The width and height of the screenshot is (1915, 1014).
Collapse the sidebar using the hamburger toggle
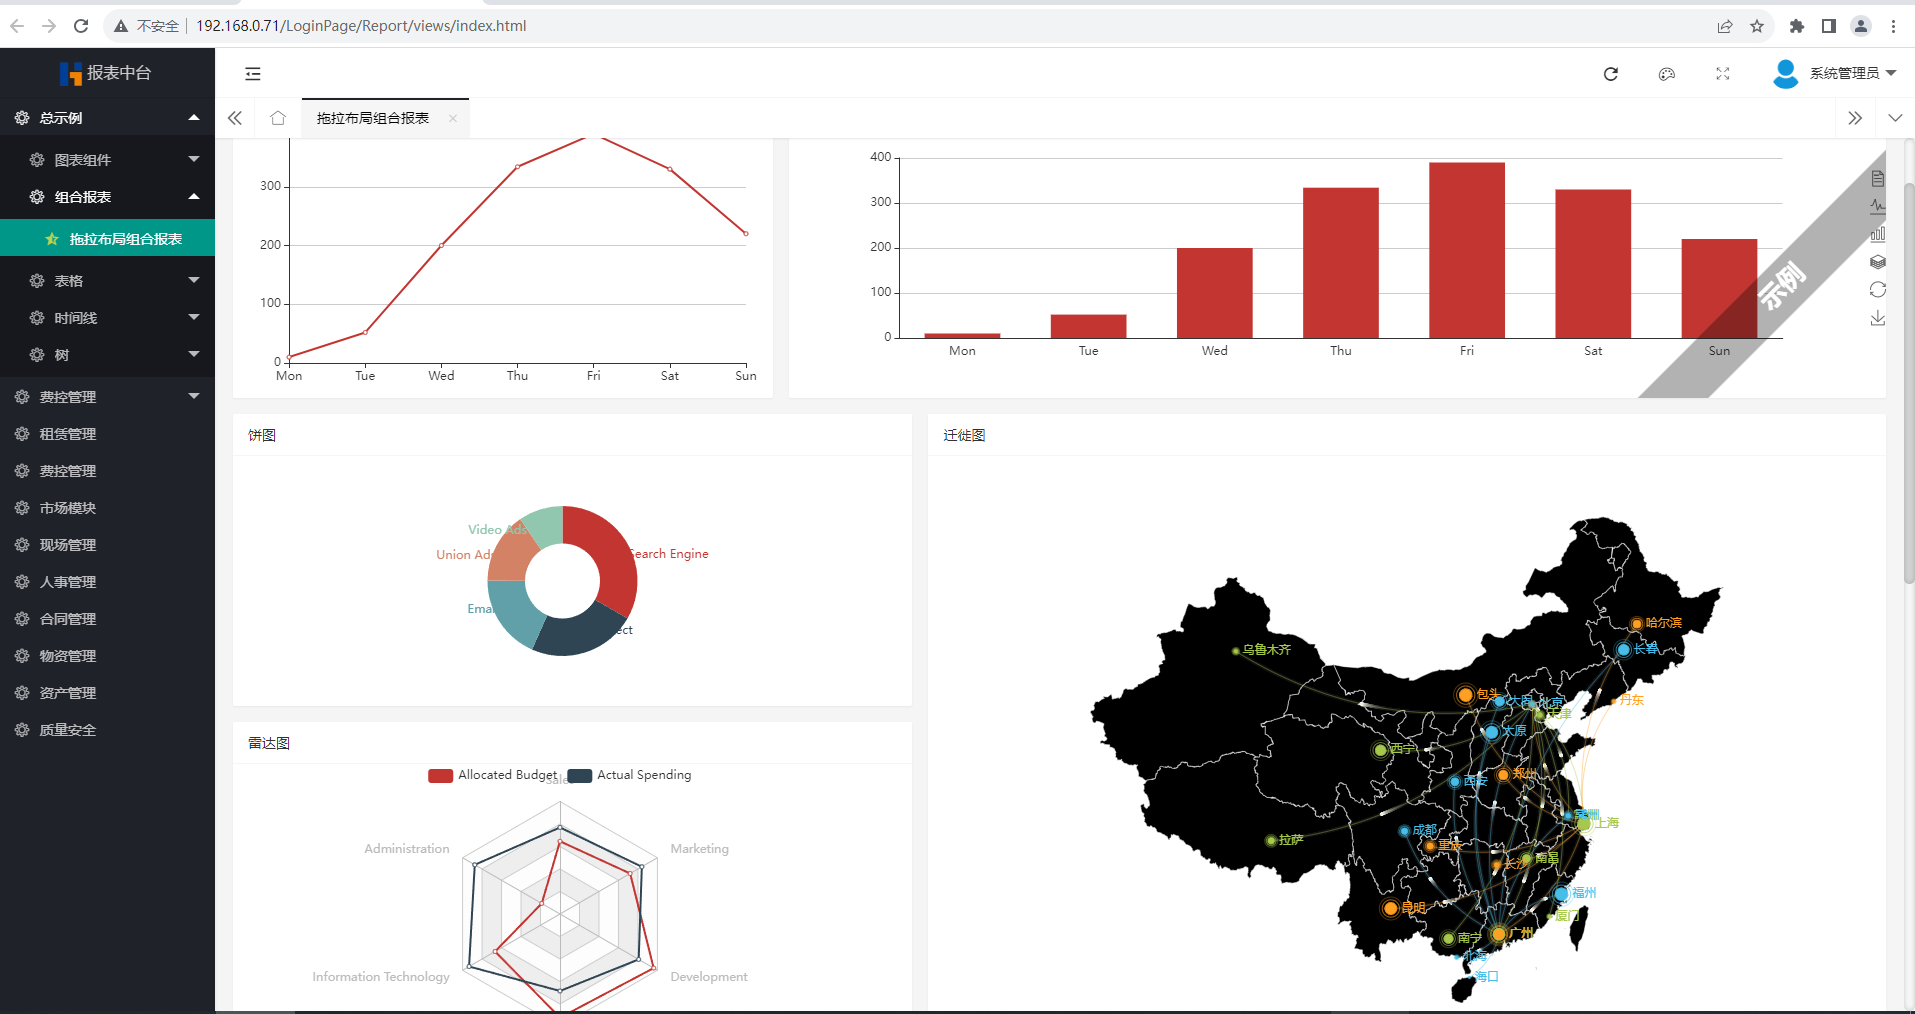tap(252, 73)
